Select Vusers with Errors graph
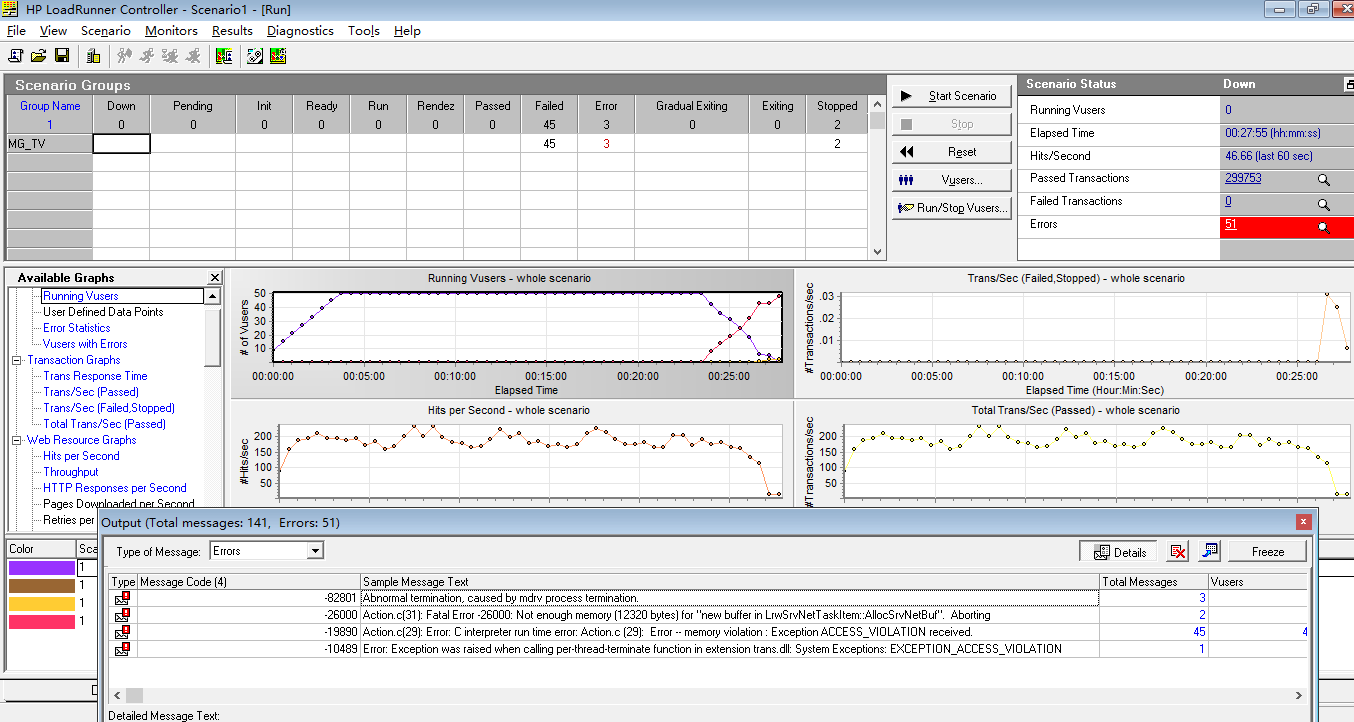This screenshot has height=722, width=1354. 85,344
